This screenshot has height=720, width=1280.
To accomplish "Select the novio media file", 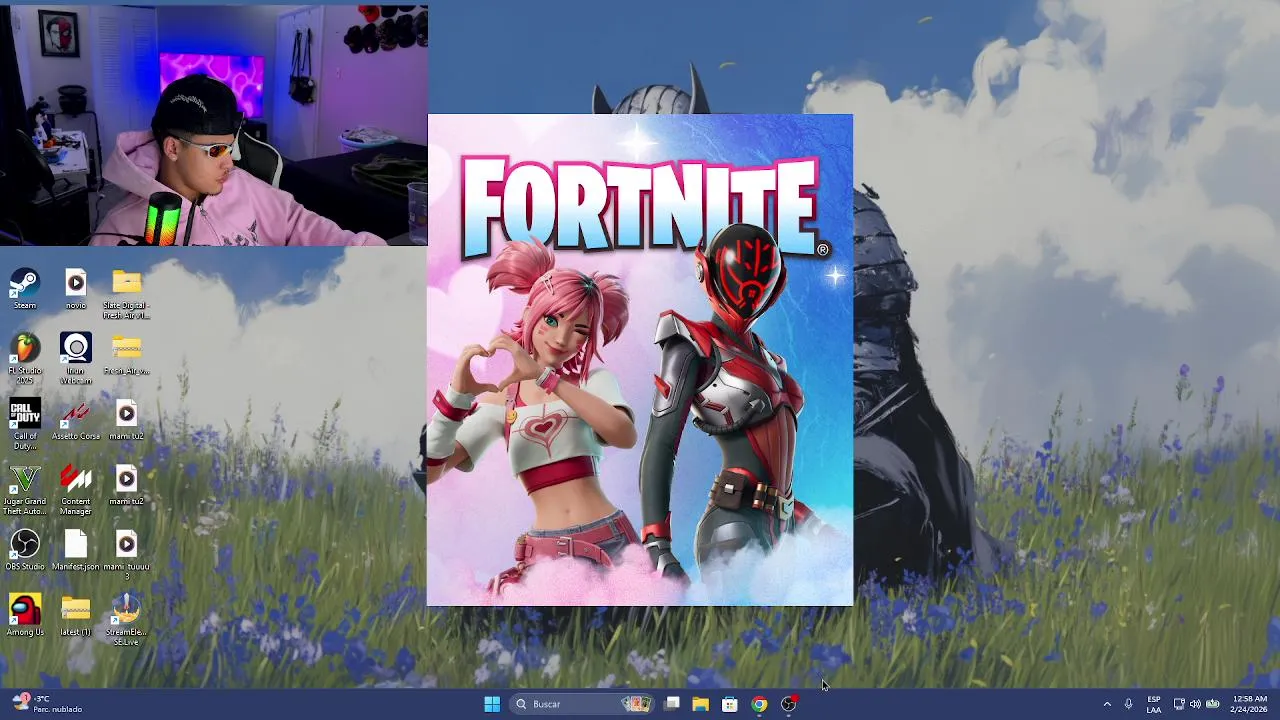I will click(76, 289).
